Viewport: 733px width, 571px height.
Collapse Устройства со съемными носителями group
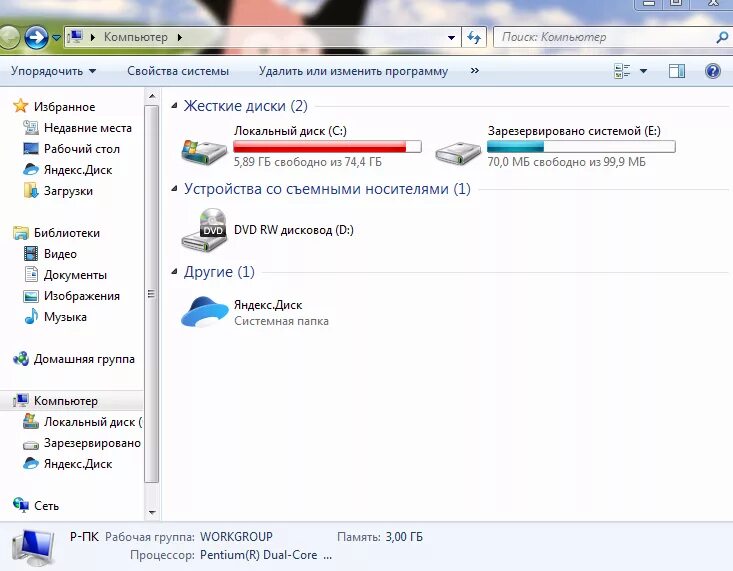174,189
